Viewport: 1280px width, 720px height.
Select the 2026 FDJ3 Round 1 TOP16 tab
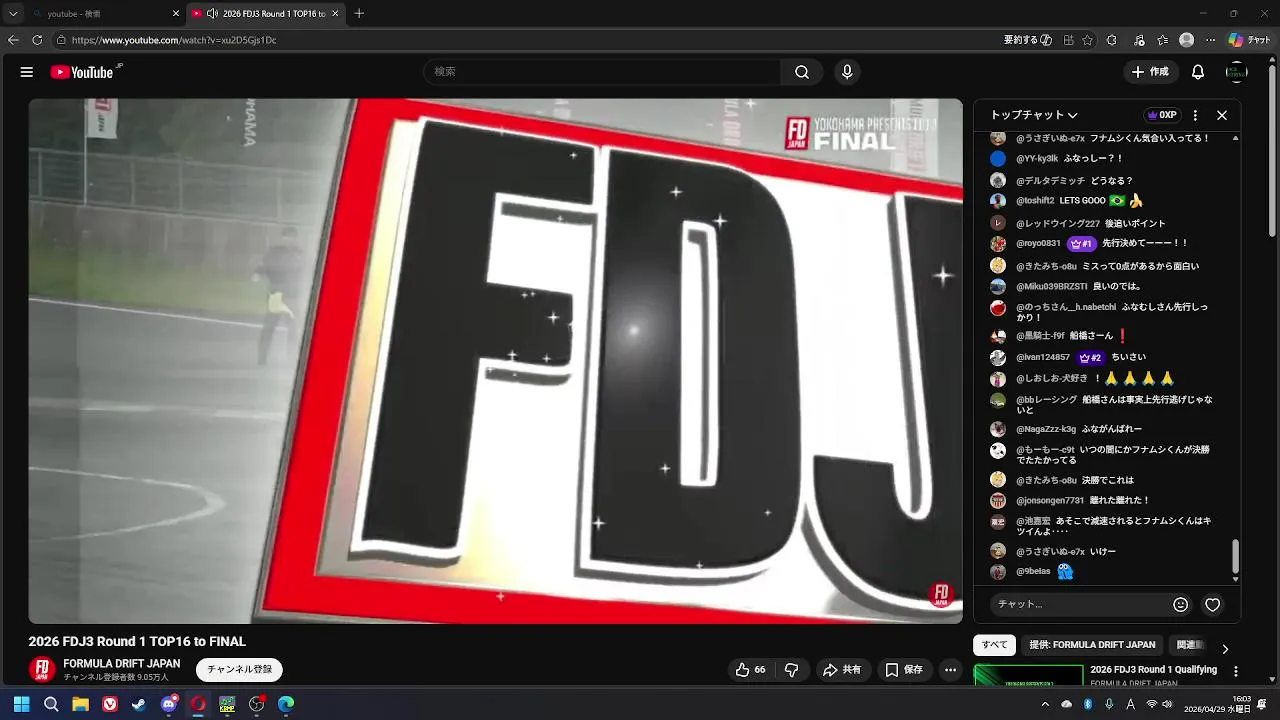coord(265,14)
